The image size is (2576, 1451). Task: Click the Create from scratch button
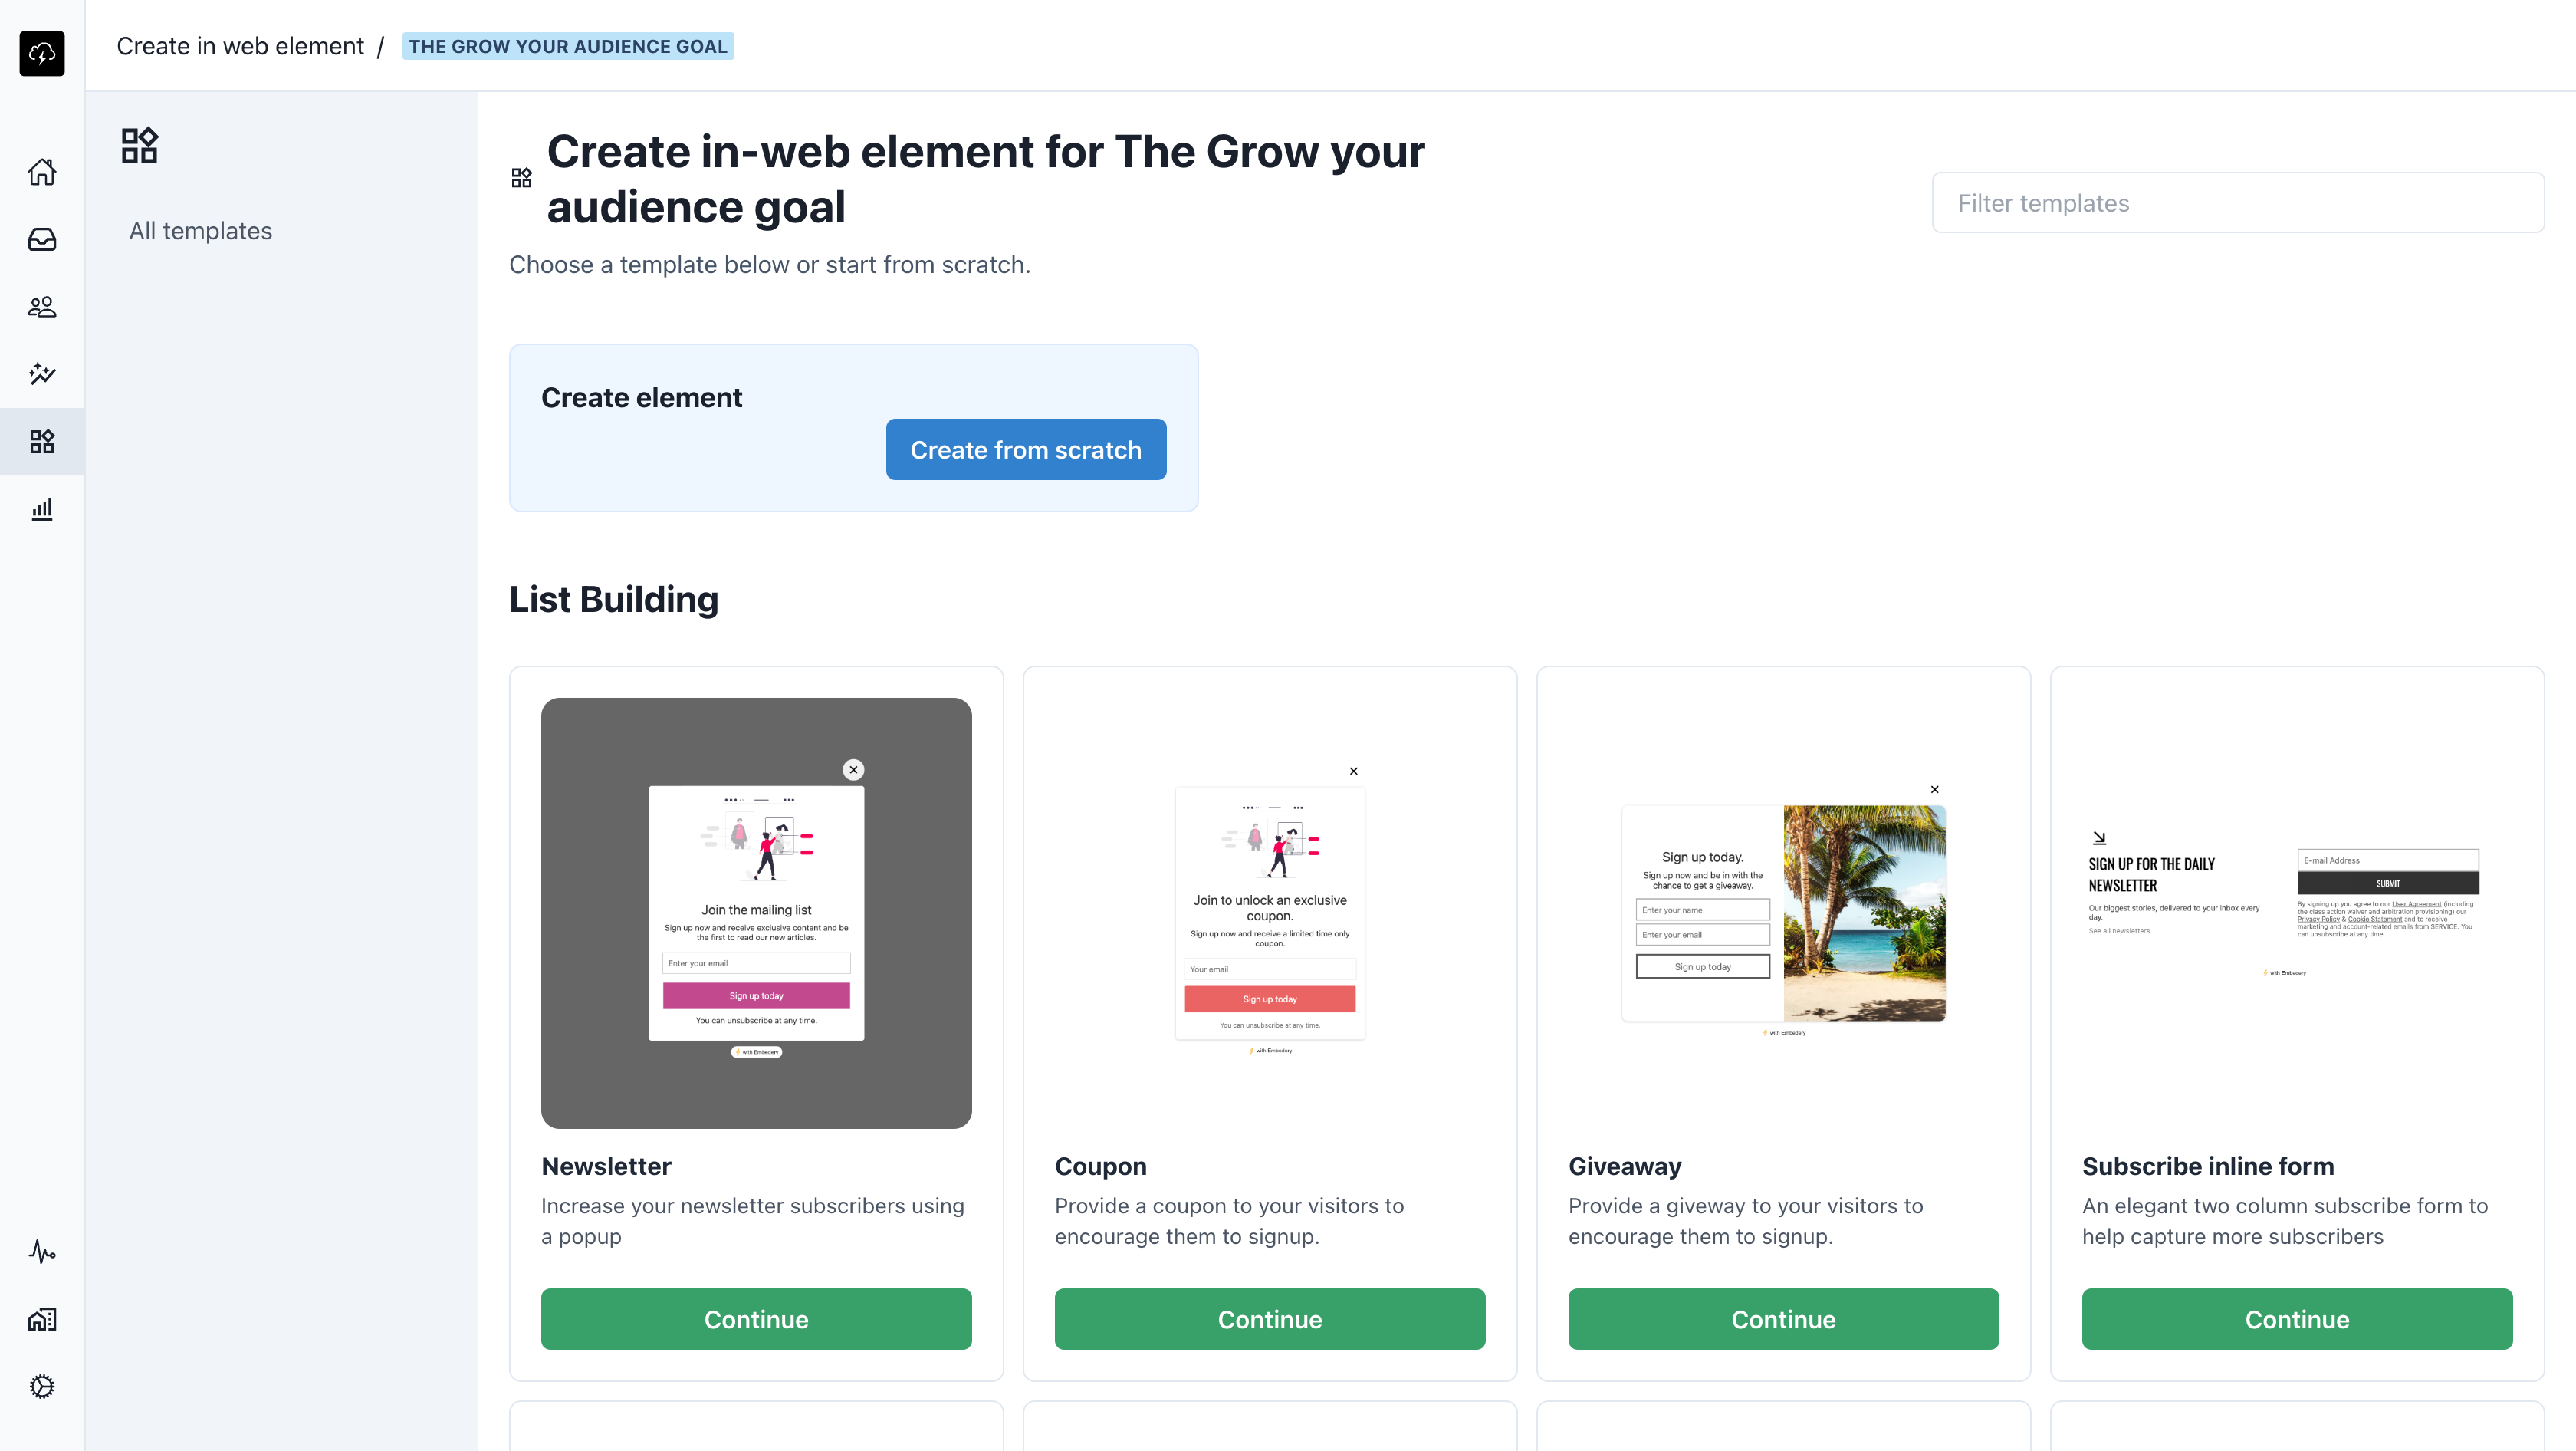1026,450
